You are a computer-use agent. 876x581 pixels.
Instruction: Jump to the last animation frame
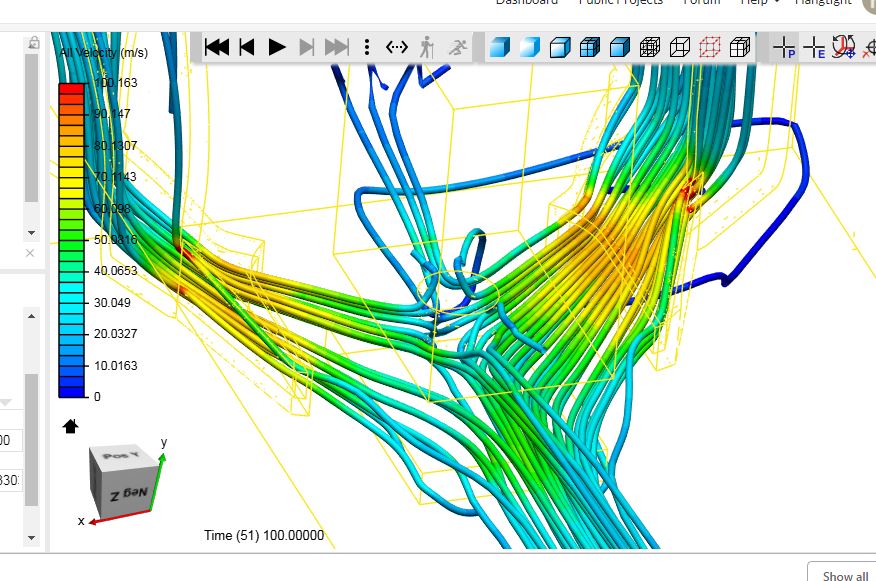[x=336, y=47]
